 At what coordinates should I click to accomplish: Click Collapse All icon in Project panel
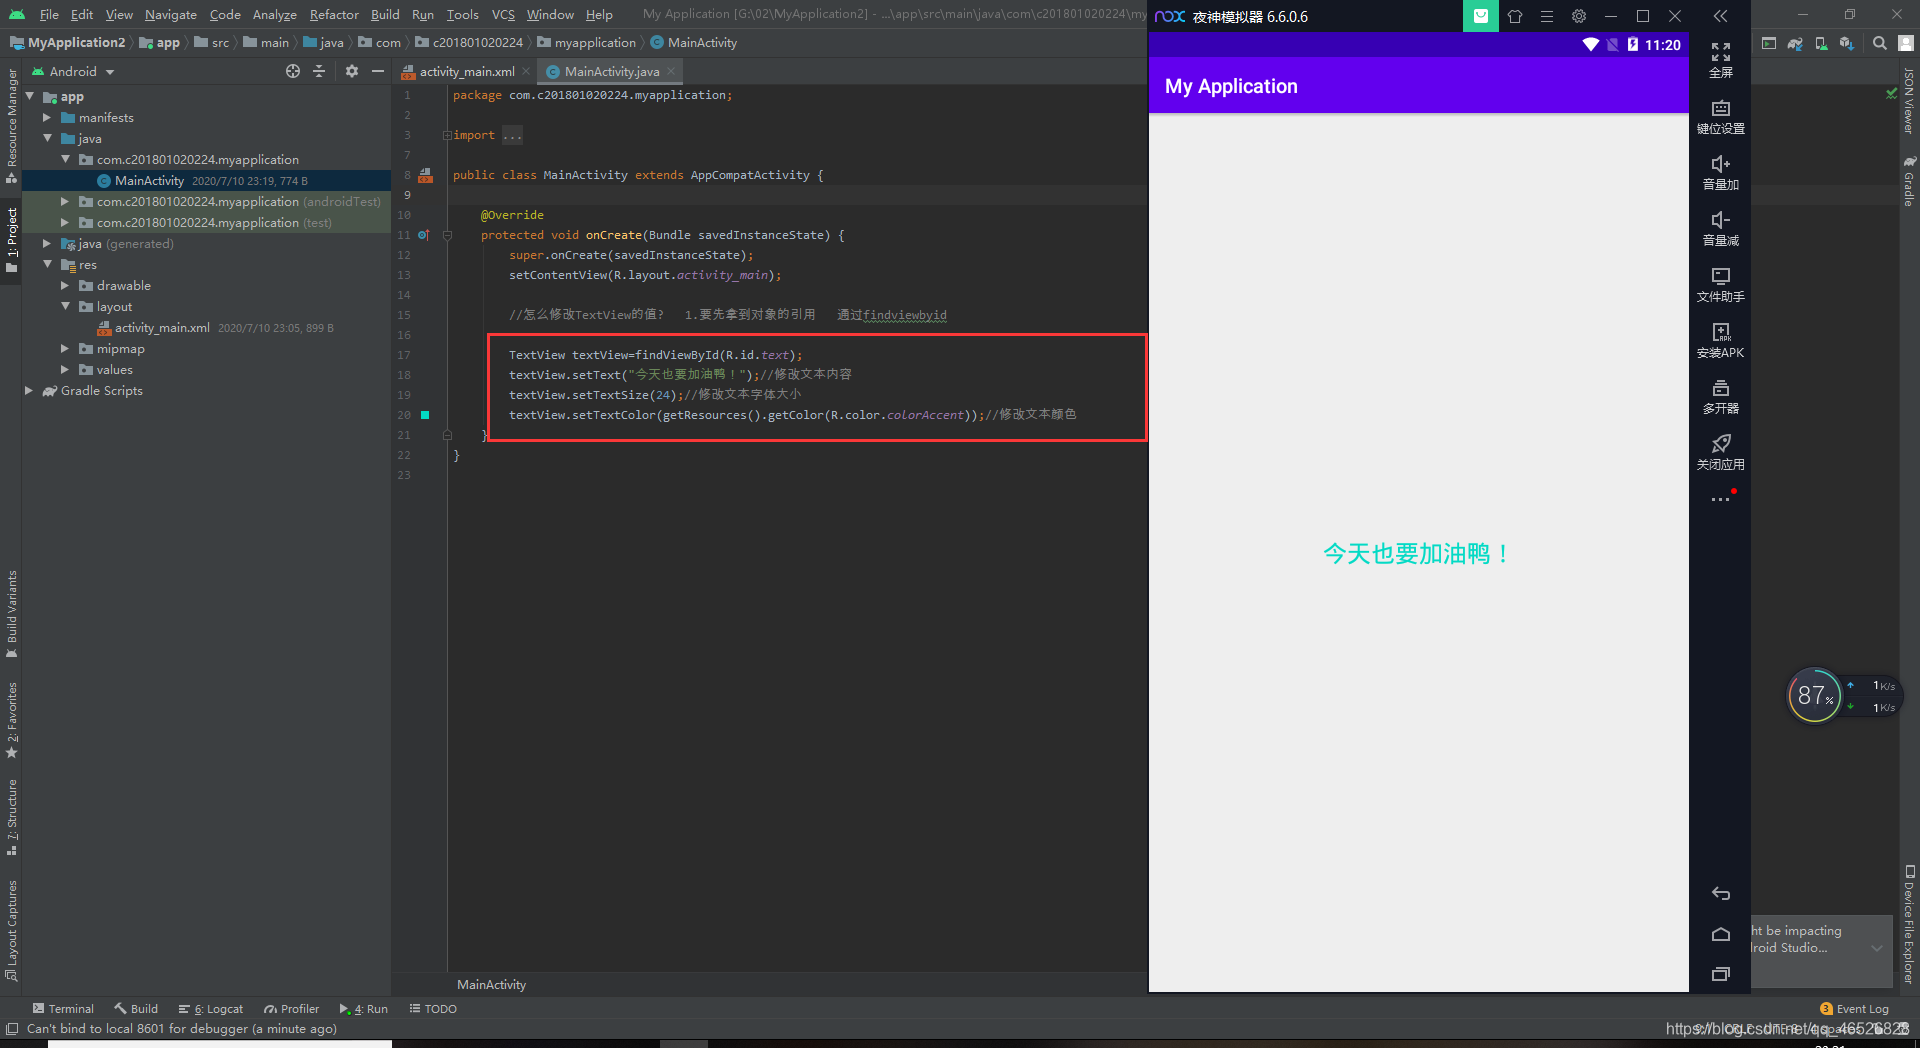[x=319, y=71]
